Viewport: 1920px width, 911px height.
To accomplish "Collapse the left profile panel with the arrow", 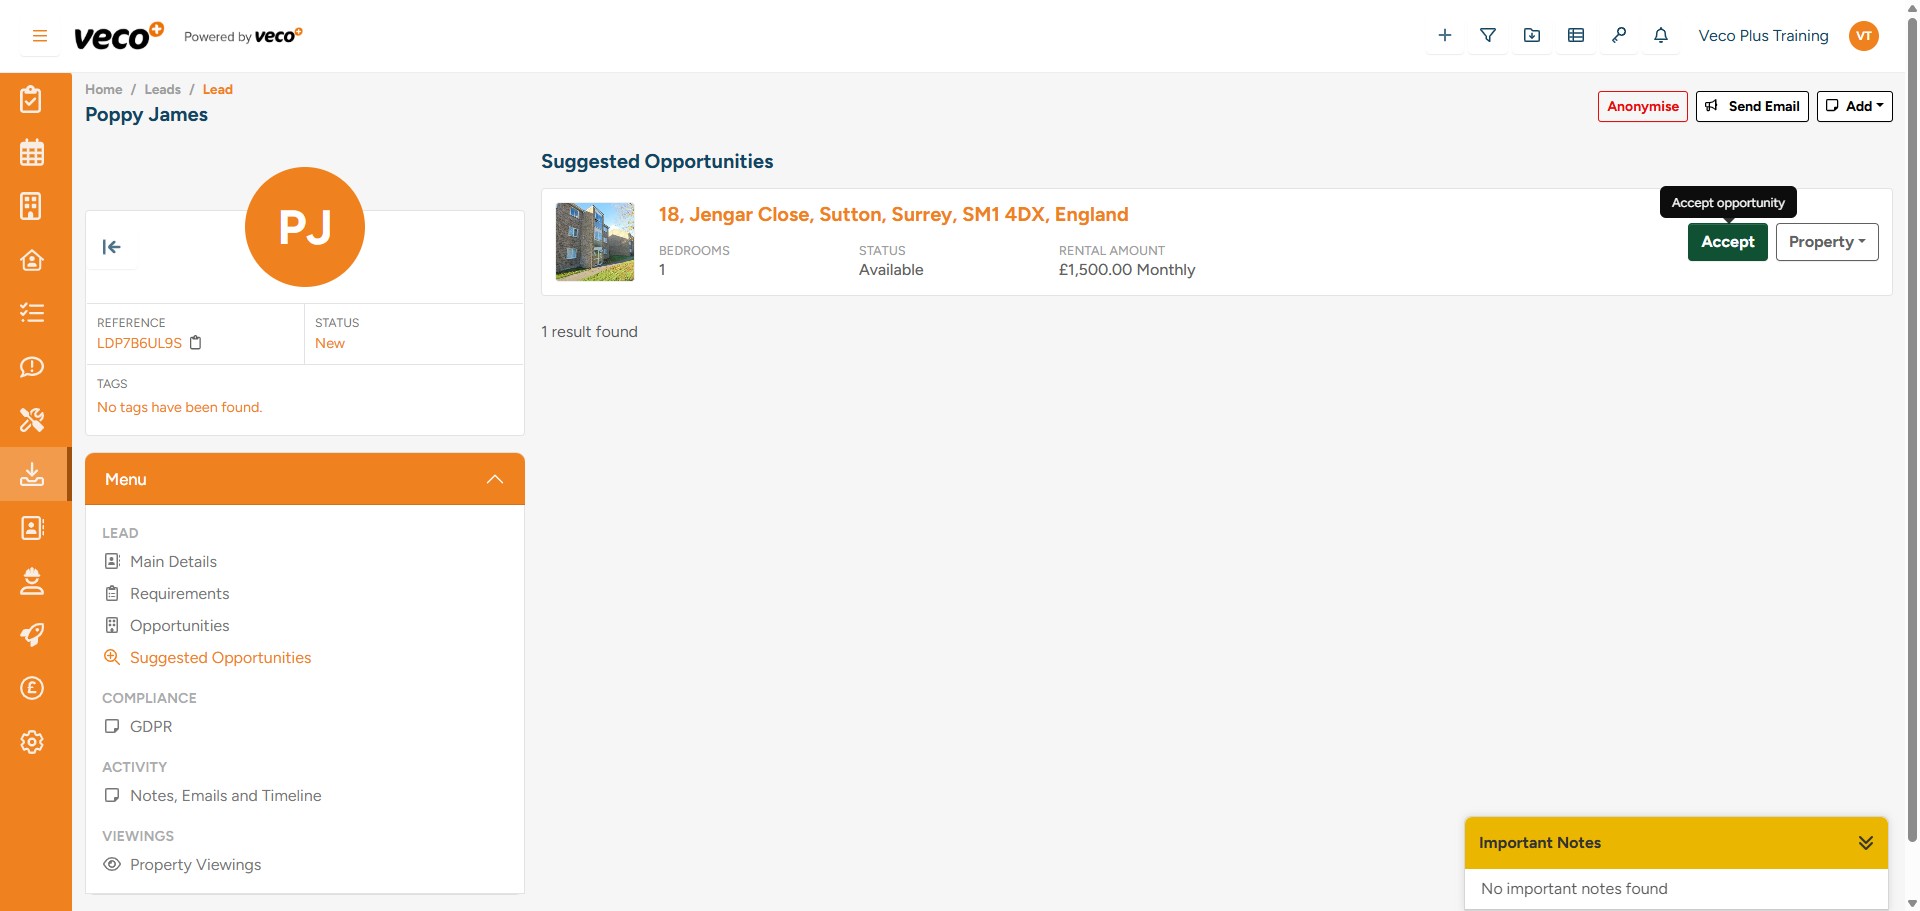I will (111, 246).
